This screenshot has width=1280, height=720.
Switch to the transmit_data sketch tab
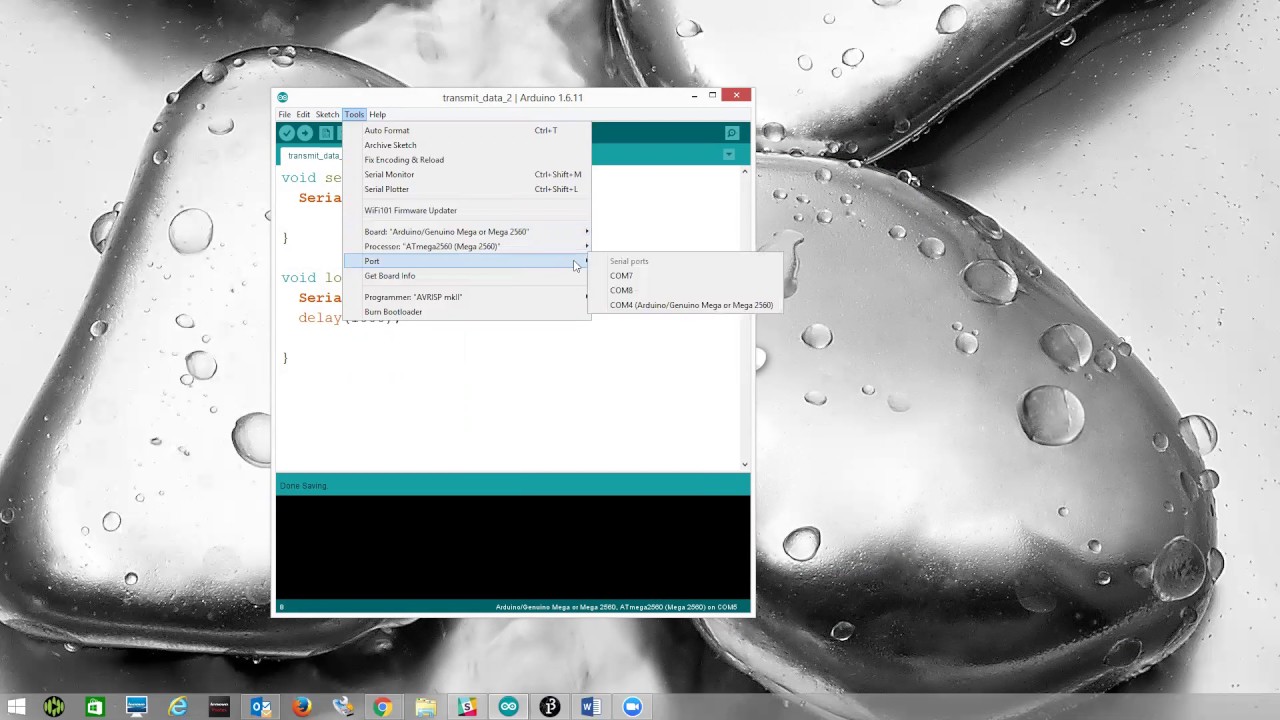point(312,155)
